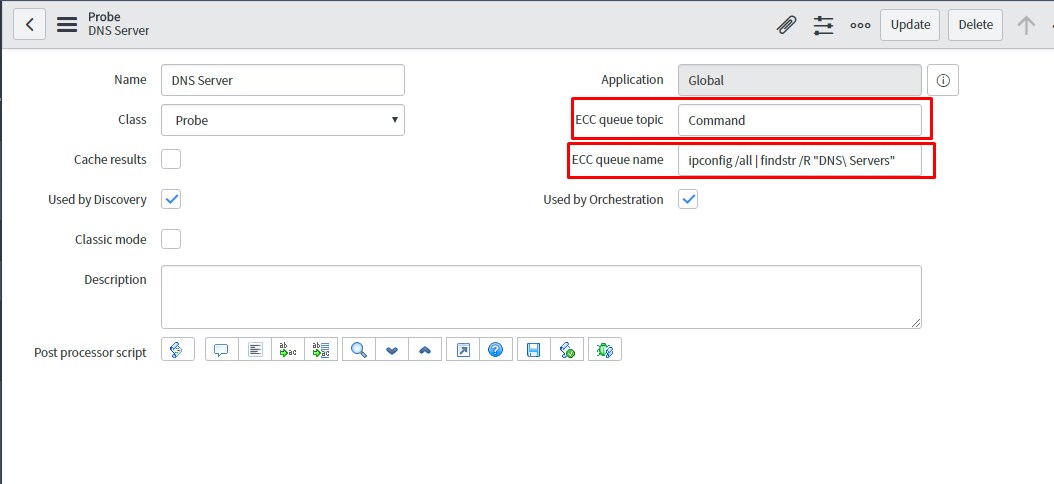Image resolution: width=1054 pixels, height=484 pixels.
Task: Click the ECC queue name input field
Action: coord(799,160)
